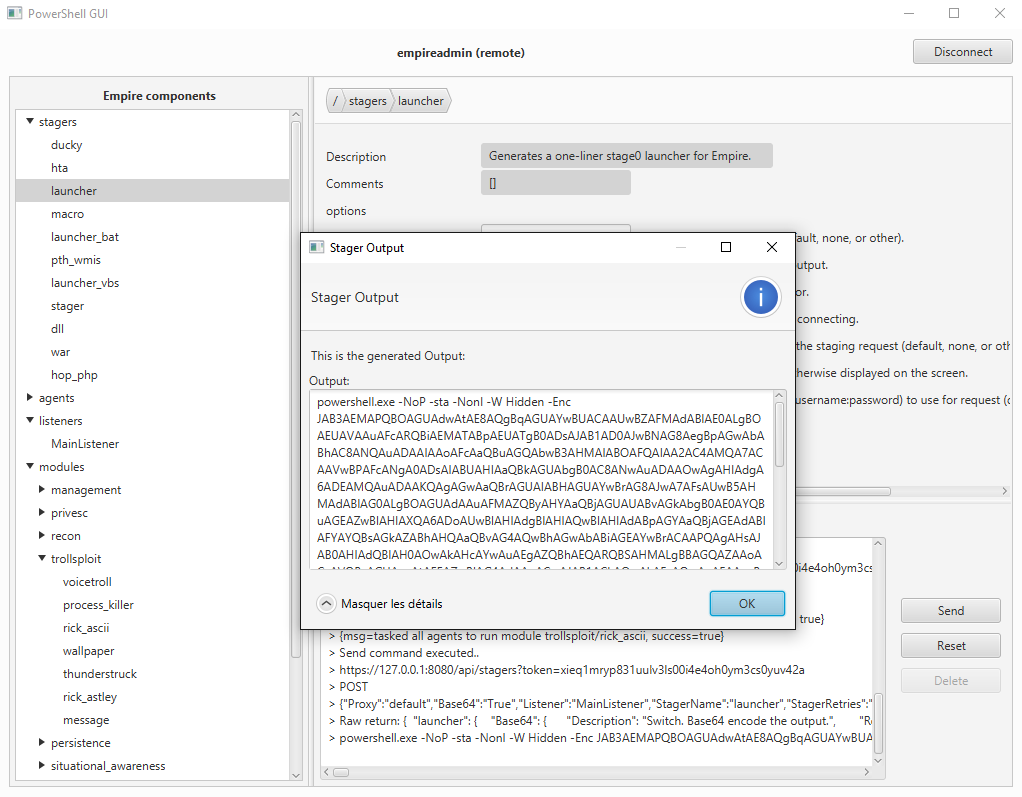Image resolution: width=1022 pixels, height=797 pixels.
Task: Close the Stager Output dialog
Action: click(772, 247)
